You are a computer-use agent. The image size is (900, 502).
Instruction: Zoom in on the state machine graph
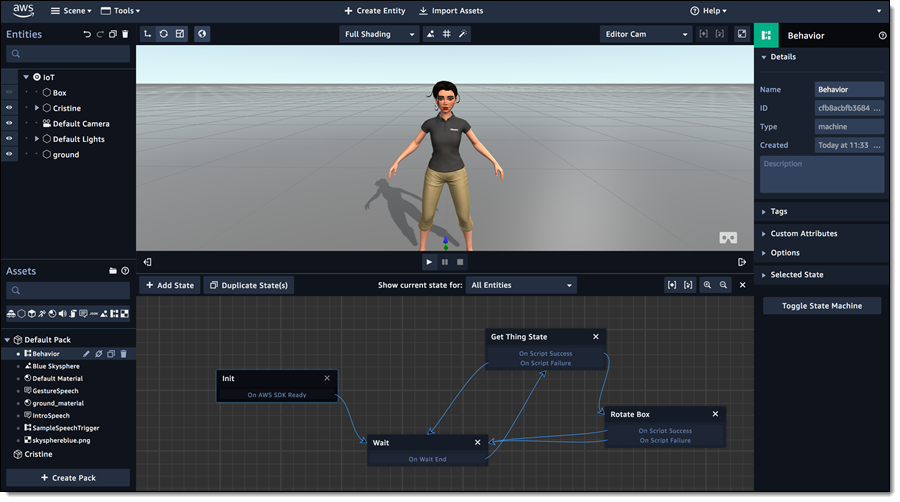pos(707,285)
